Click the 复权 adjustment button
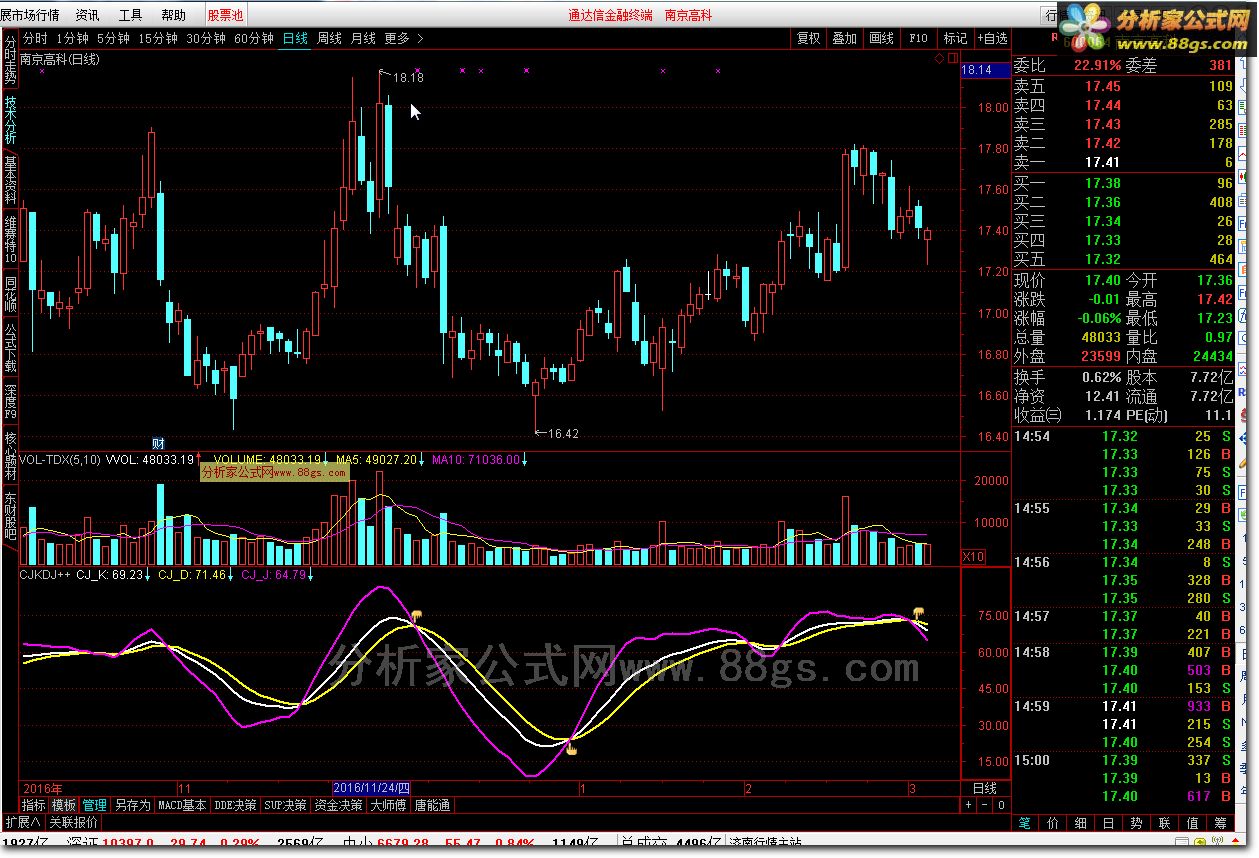 point(808,39)
